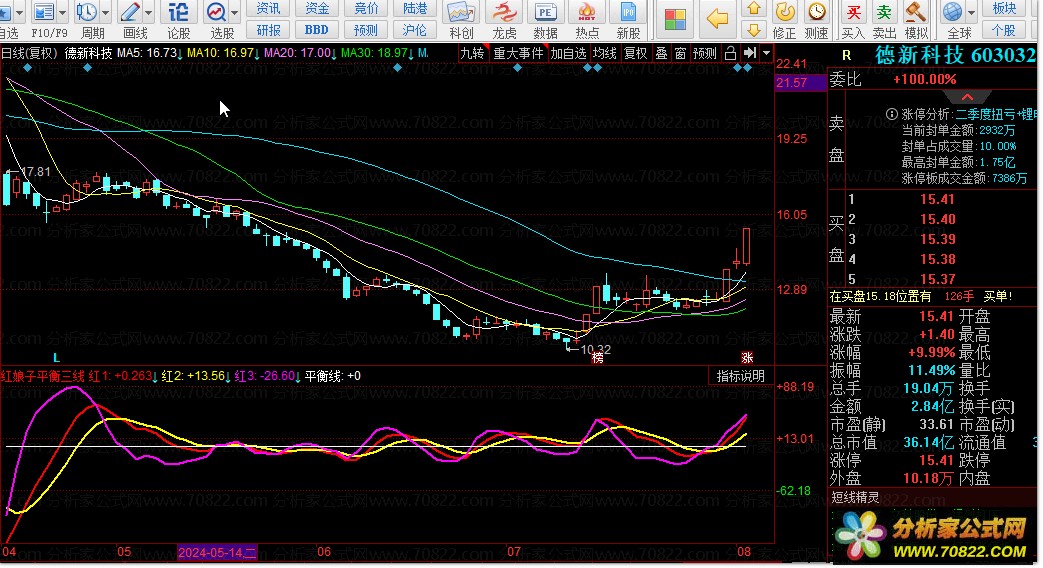
Task: Open the 科创 board icon
Action: tap(461, 12)
